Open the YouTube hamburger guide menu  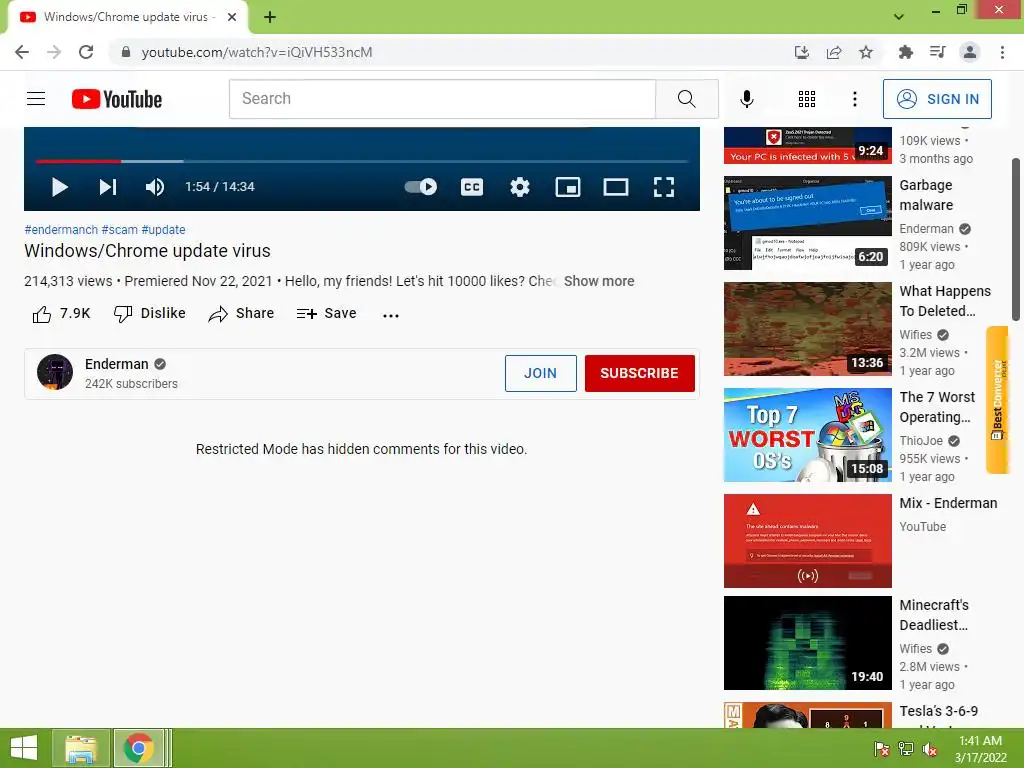pyautogui.click(x=36, y=99)
